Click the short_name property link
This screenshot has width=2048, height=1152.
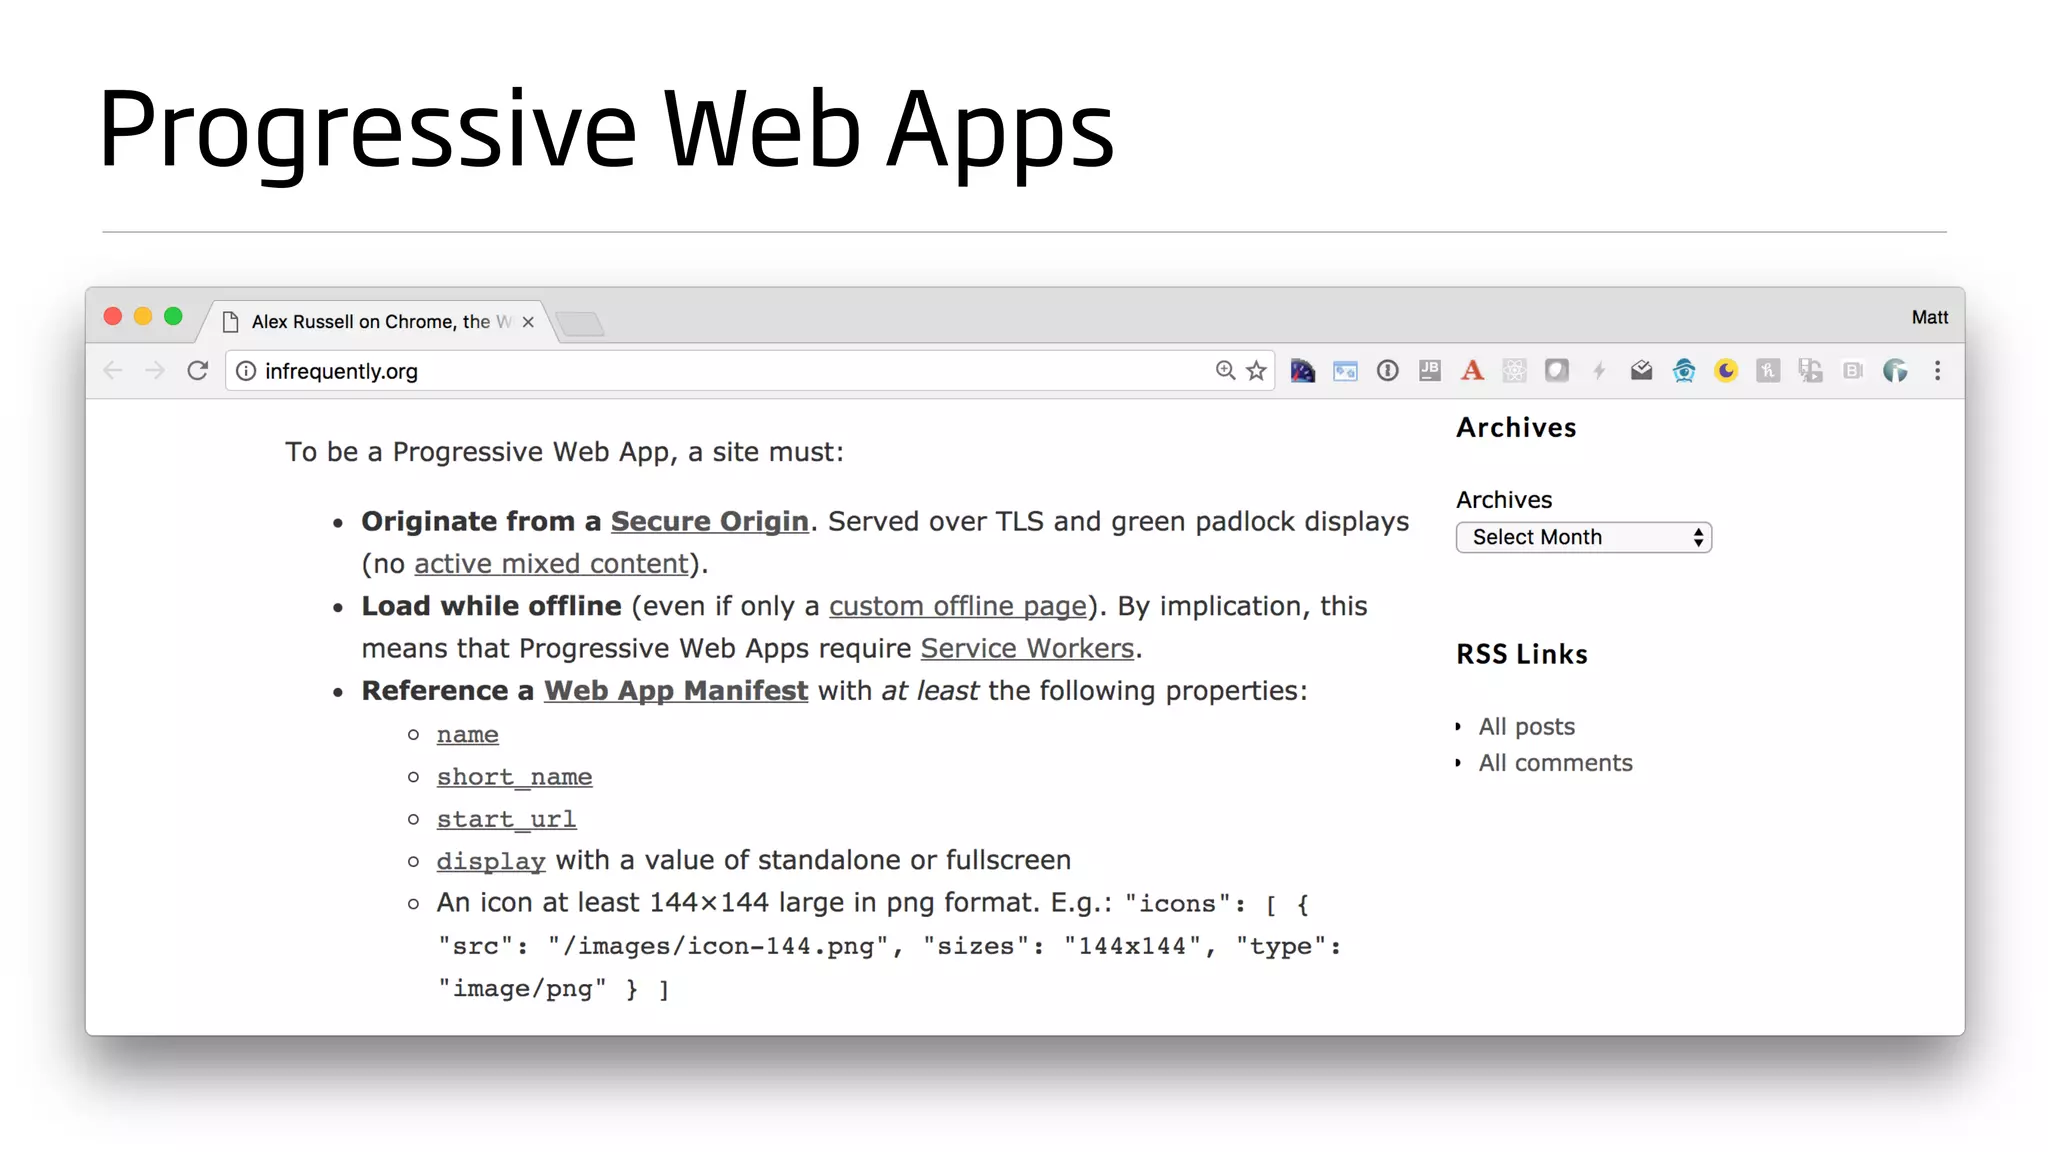tap(514, 777)
